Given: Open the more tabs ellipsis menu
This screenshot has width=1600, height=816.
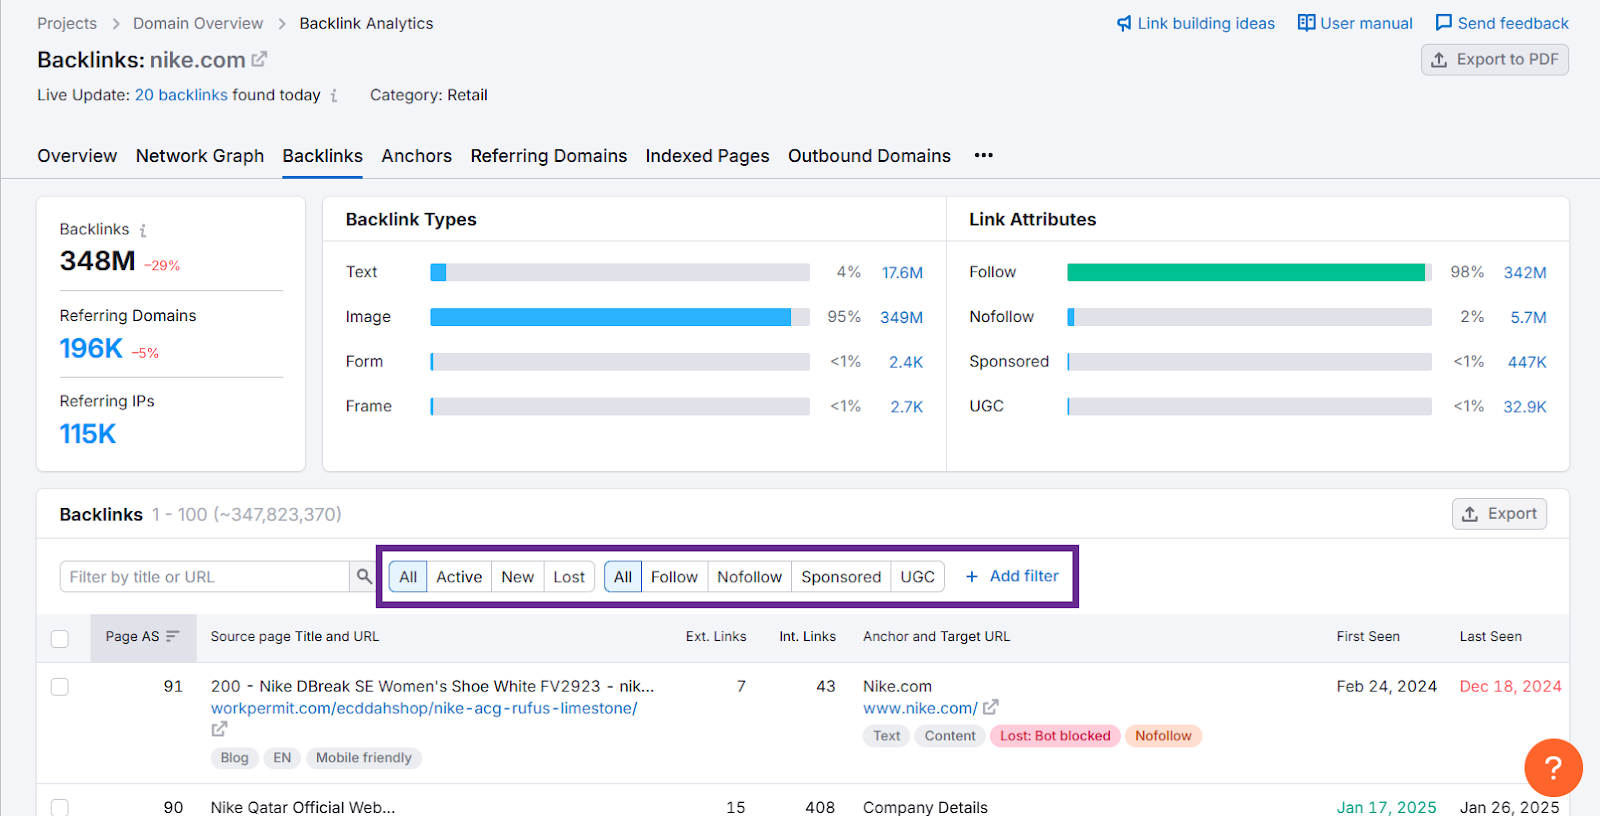Looking at the screenshot, I should tap(984, 155).
